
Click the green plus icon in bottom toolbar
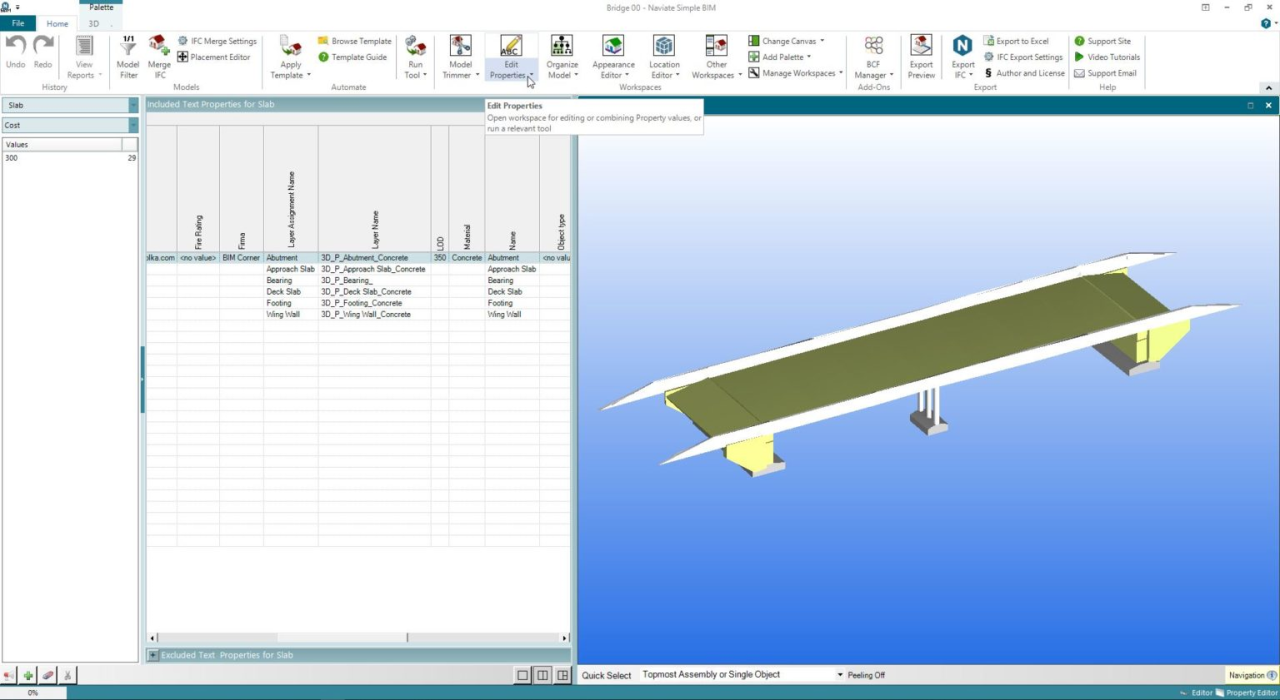coord(28,676)
